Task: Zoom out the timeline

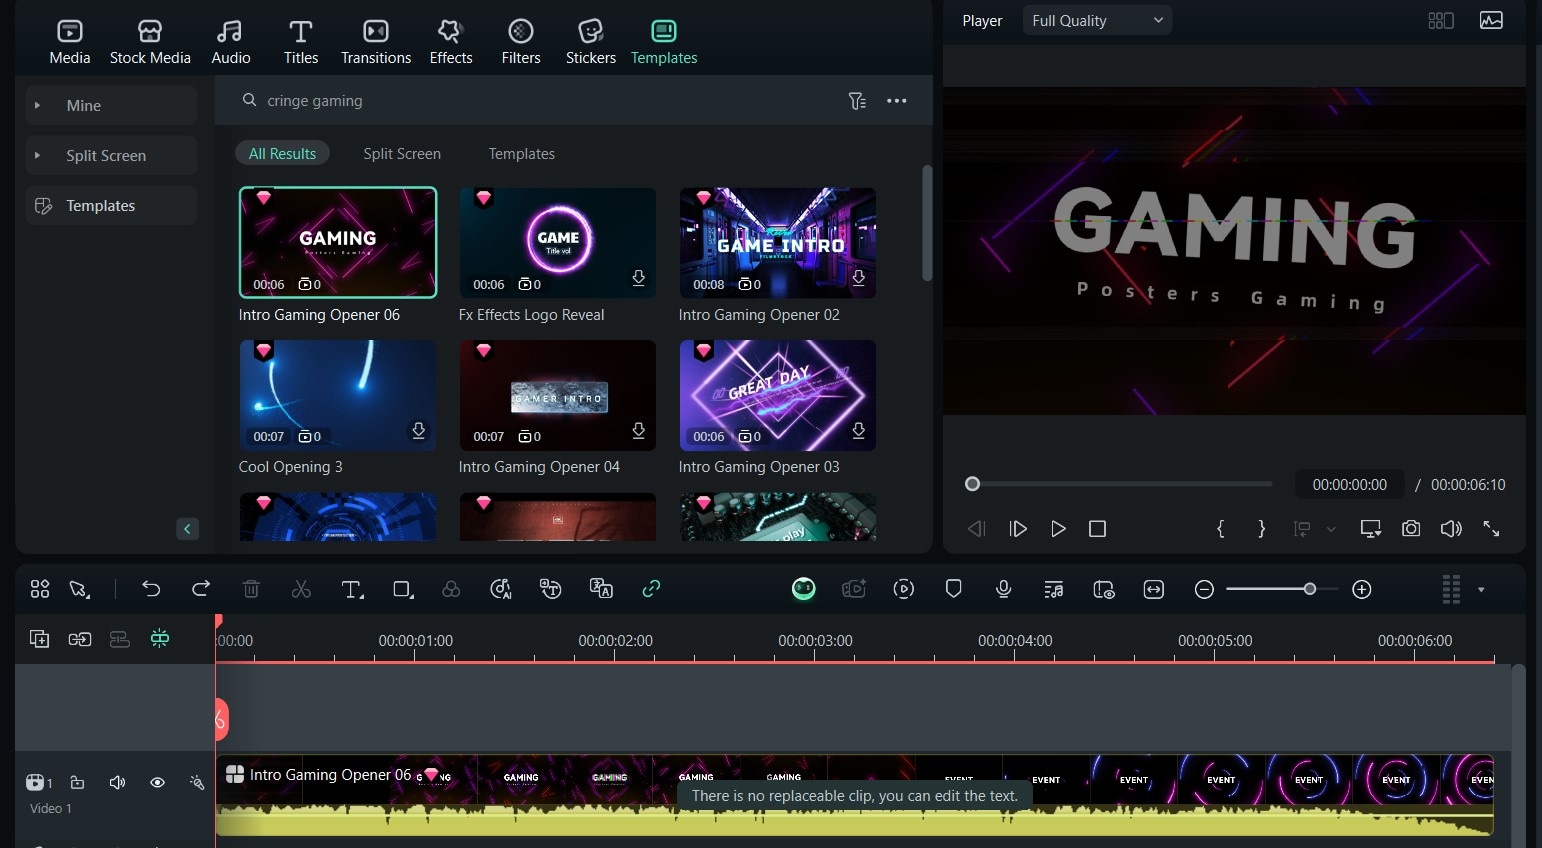Action: point(1204,589)
